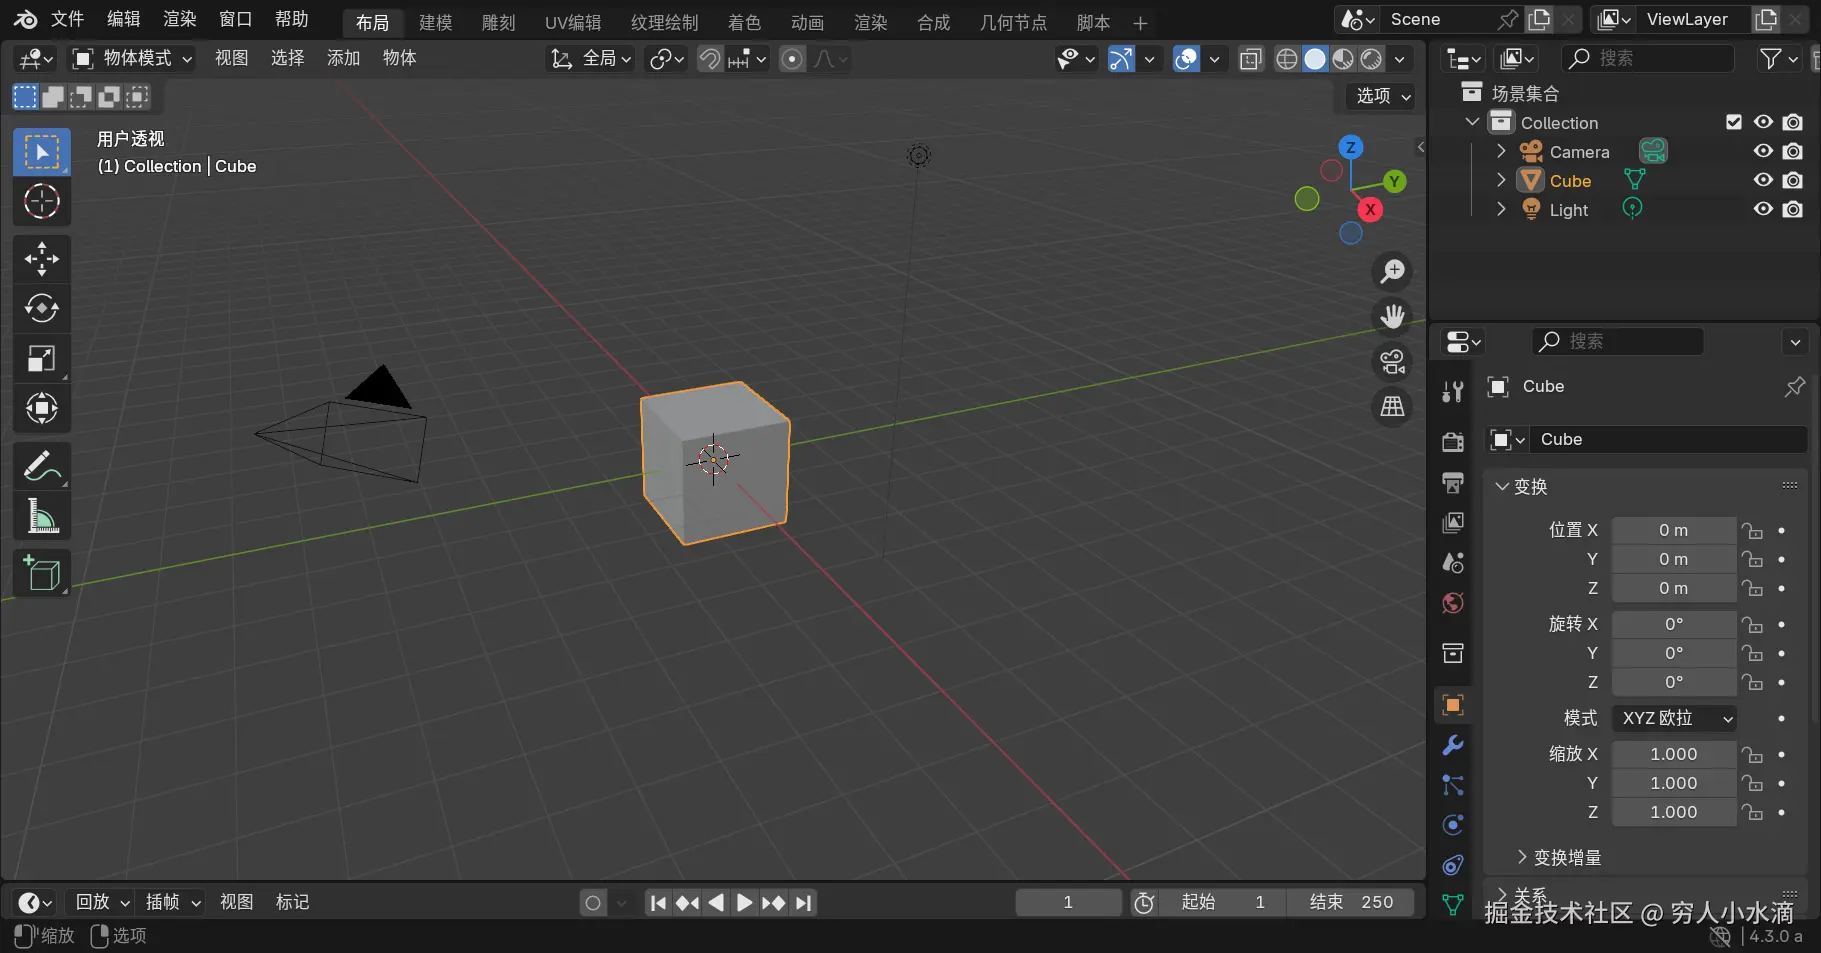Open the World properties tab

(1452, 603)
